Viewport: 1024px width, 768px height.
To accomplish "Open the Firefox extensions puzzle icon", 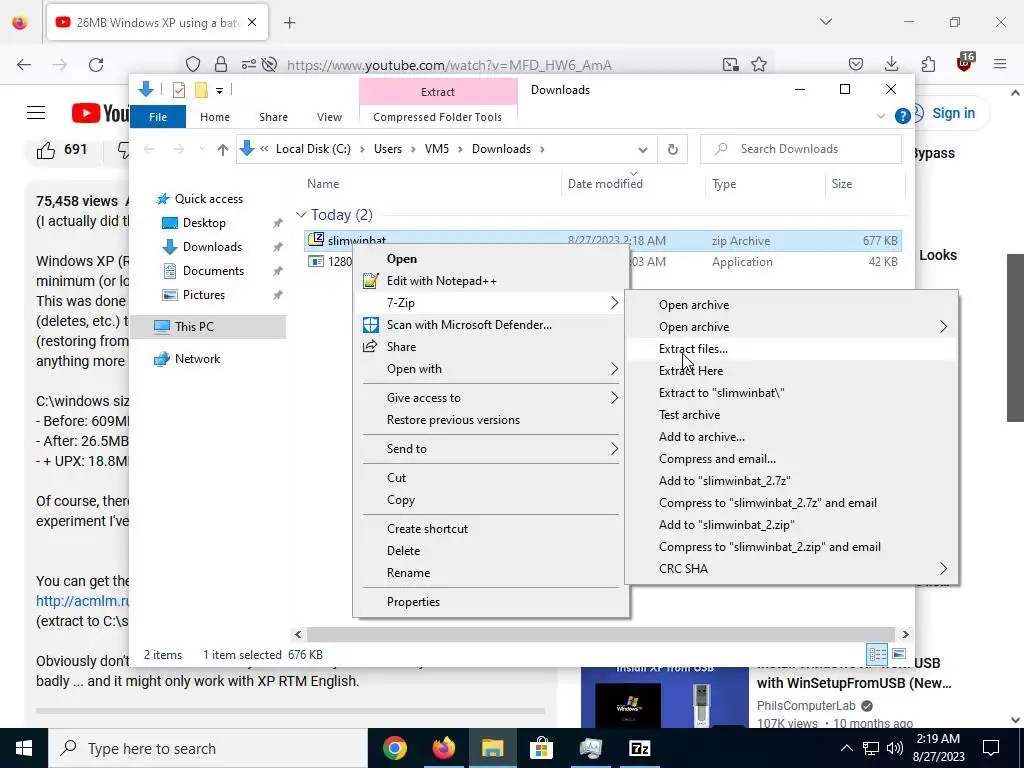I will pos(928,64).
